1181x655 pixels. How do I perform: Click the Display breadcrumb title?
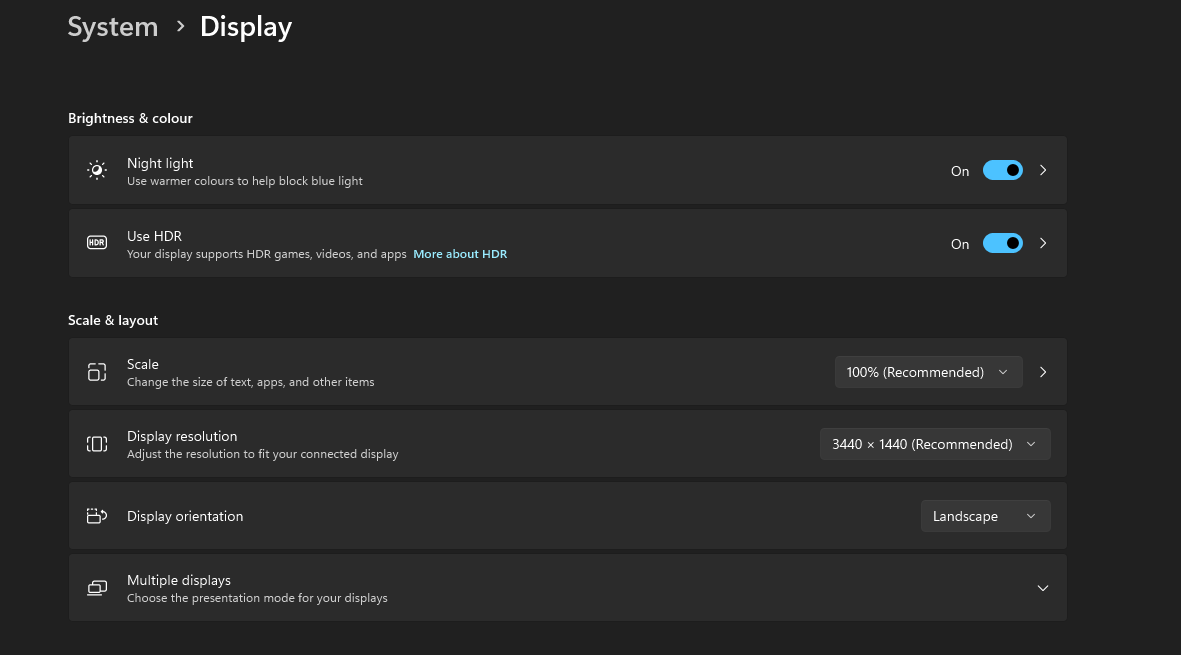coord(246,27)
